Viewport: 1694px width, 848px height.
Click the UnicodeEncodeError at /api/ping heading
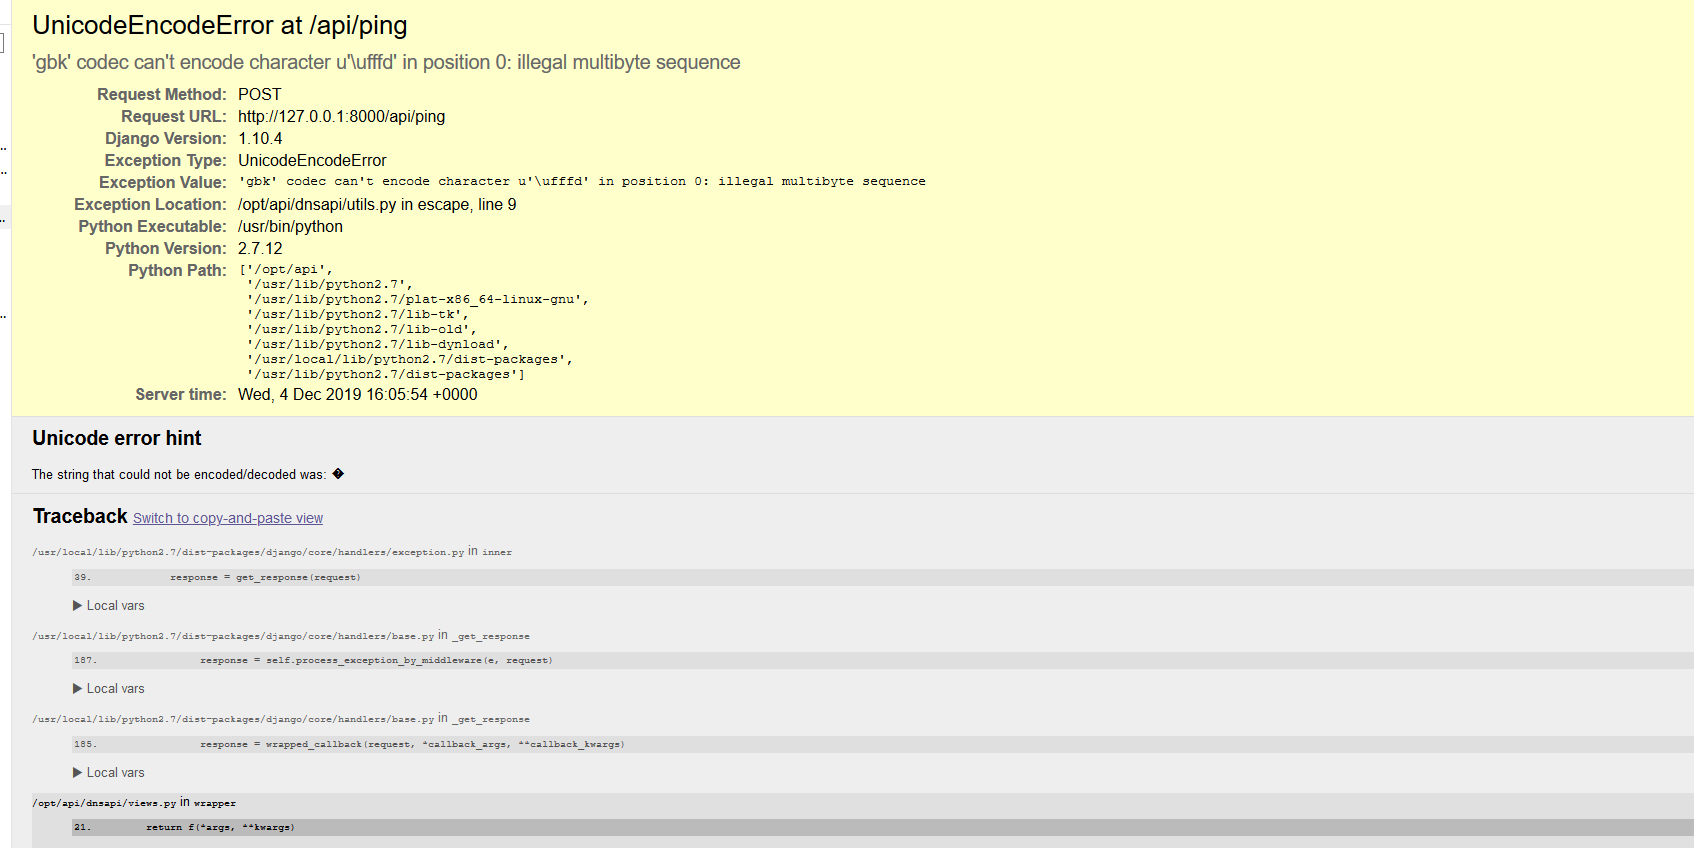point(220,25)
